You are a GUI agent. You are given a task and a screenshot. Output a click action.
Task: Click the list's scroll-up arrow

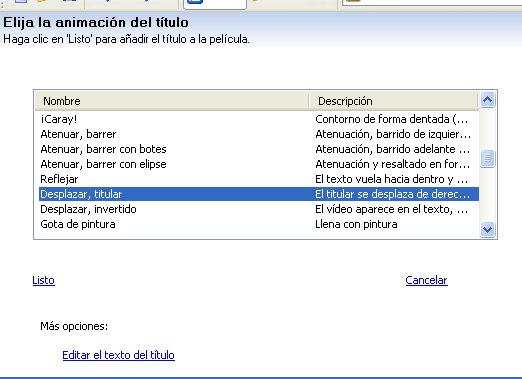[487, 100]
